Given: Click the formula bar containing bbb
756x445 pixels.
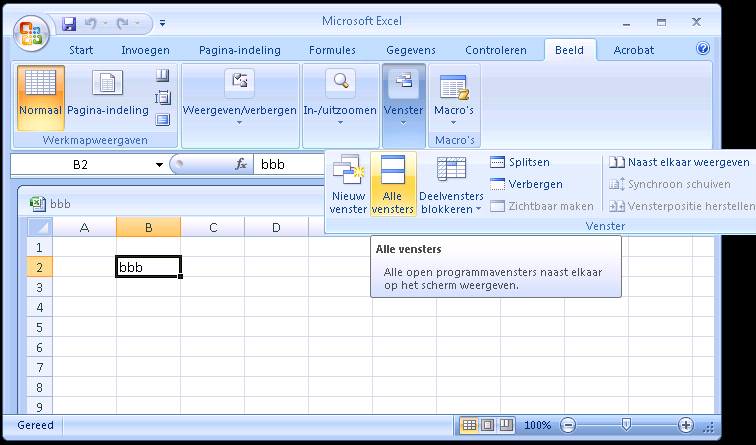Looking at the screenshot, I should (289, 164).
